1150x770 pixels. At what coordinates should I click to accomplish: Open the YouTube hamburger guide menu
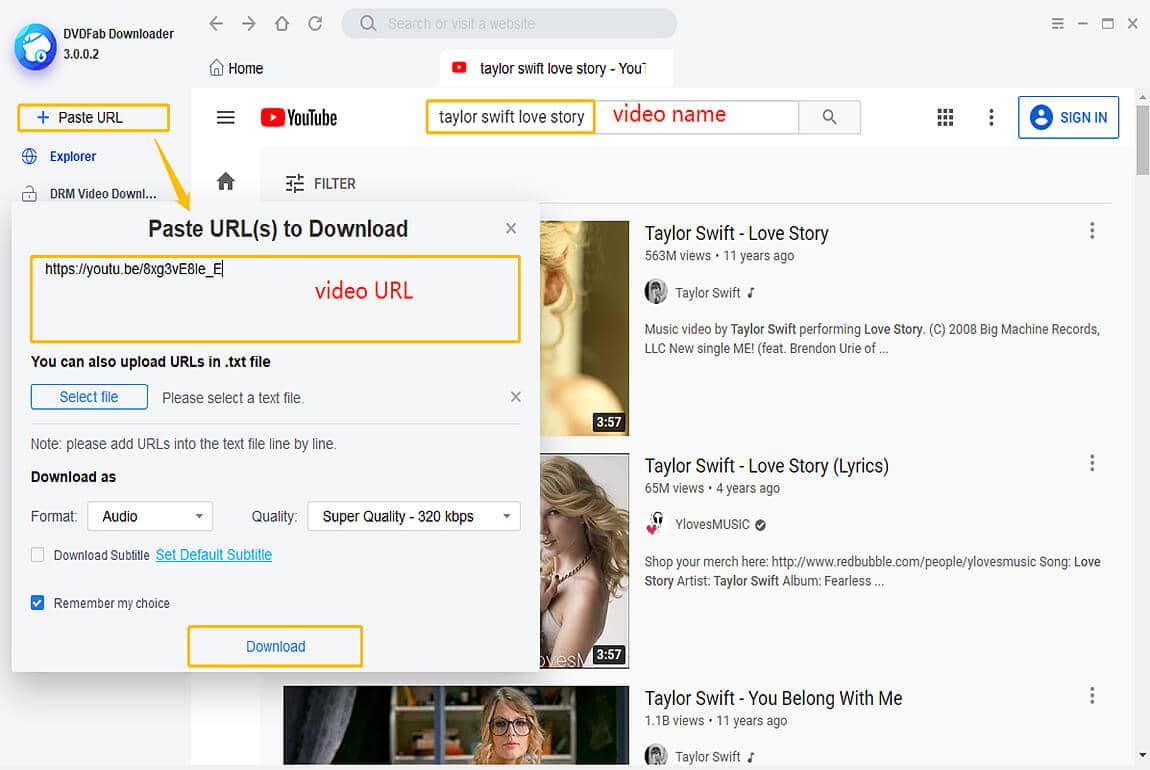pos(226,117)
